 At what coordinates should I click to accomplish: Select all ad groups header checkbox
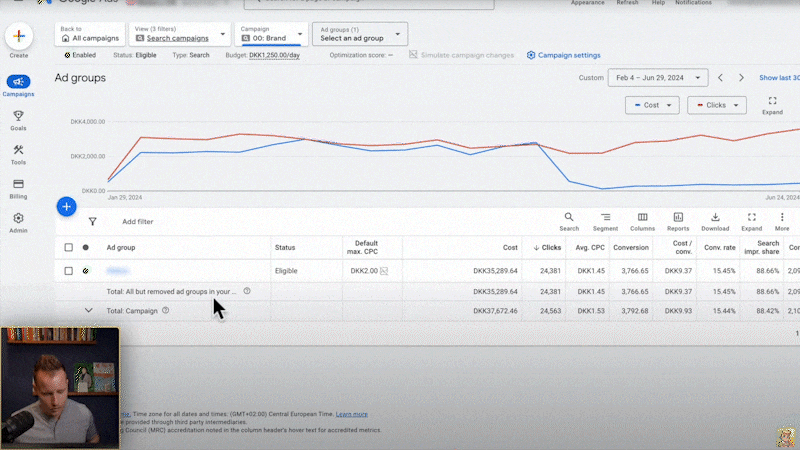69,247
